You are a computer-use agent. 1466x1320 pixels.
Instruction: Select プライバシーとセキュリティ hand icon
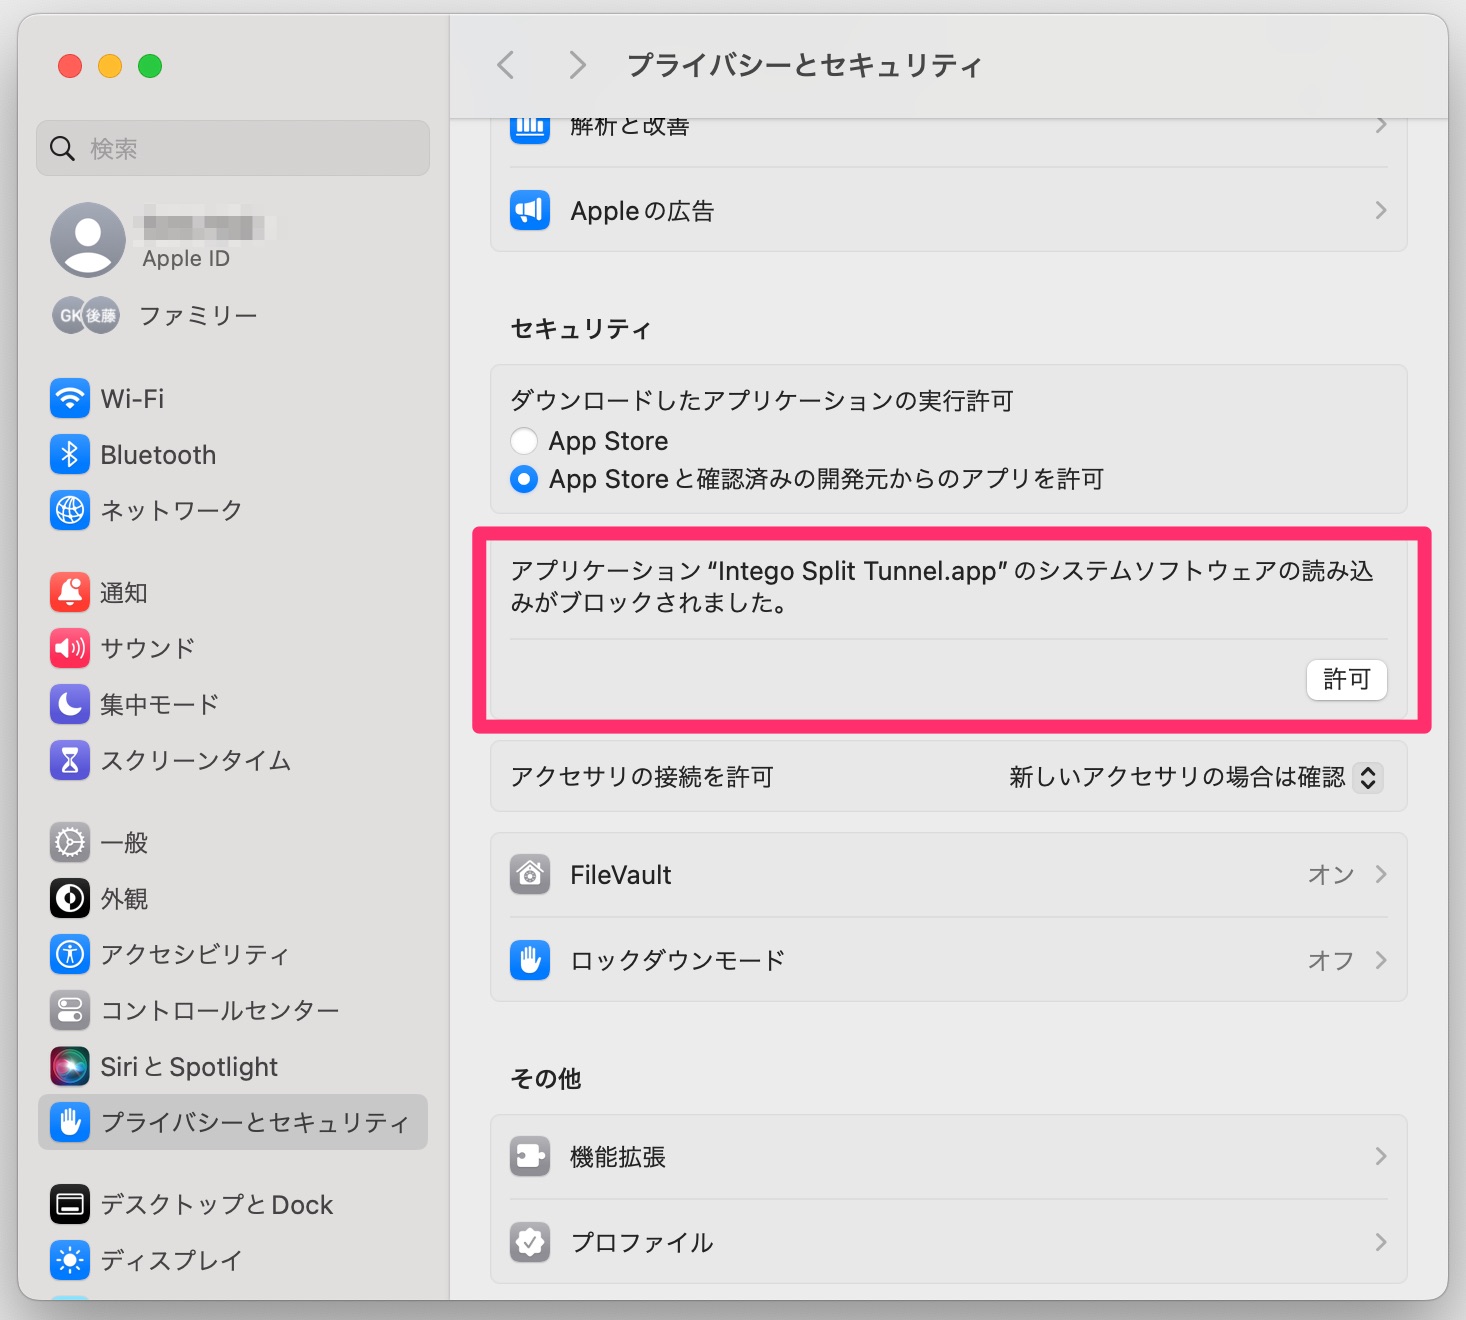70,1123
